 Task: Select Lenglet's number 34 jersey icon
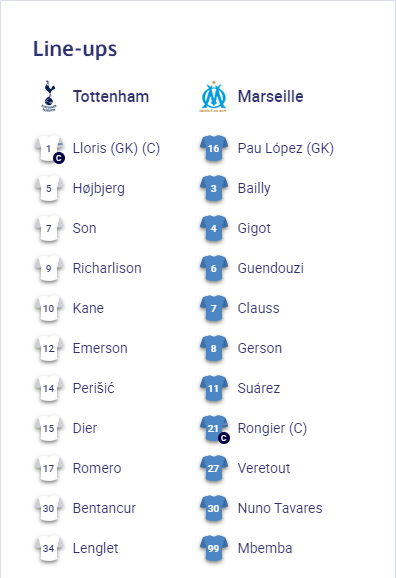(x=49, y=548)
